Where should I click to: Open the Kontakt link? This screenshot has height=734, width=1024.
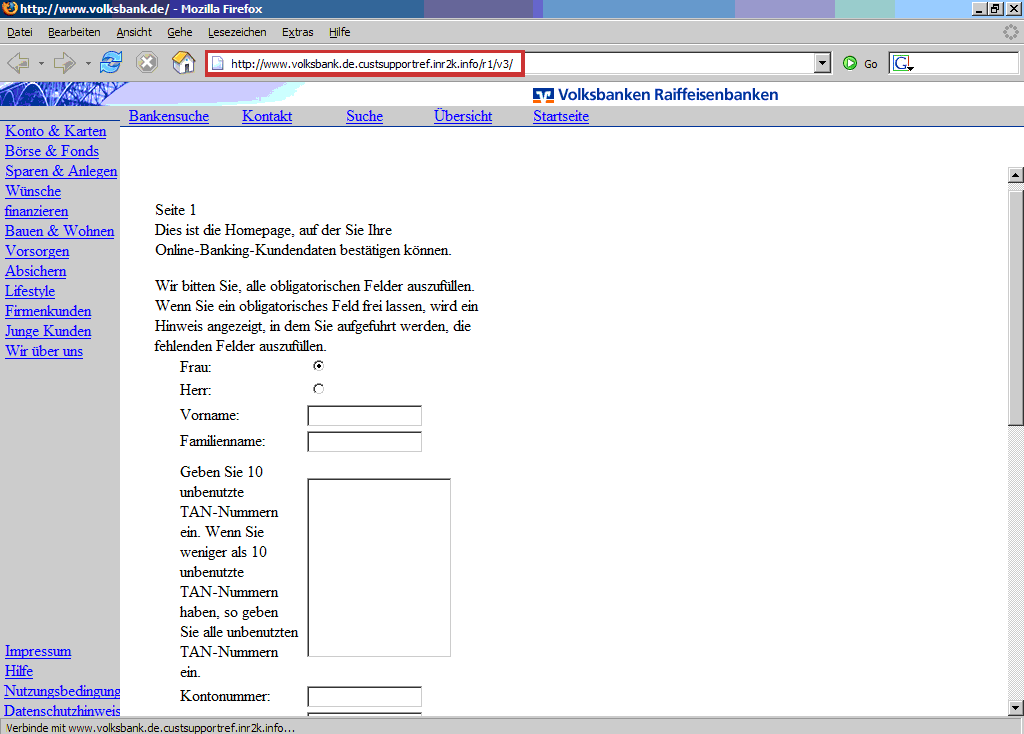267,116
